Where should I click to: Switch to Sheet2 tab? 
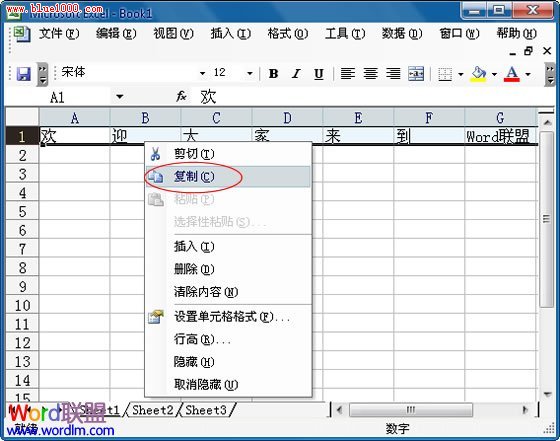coord(152,410)
